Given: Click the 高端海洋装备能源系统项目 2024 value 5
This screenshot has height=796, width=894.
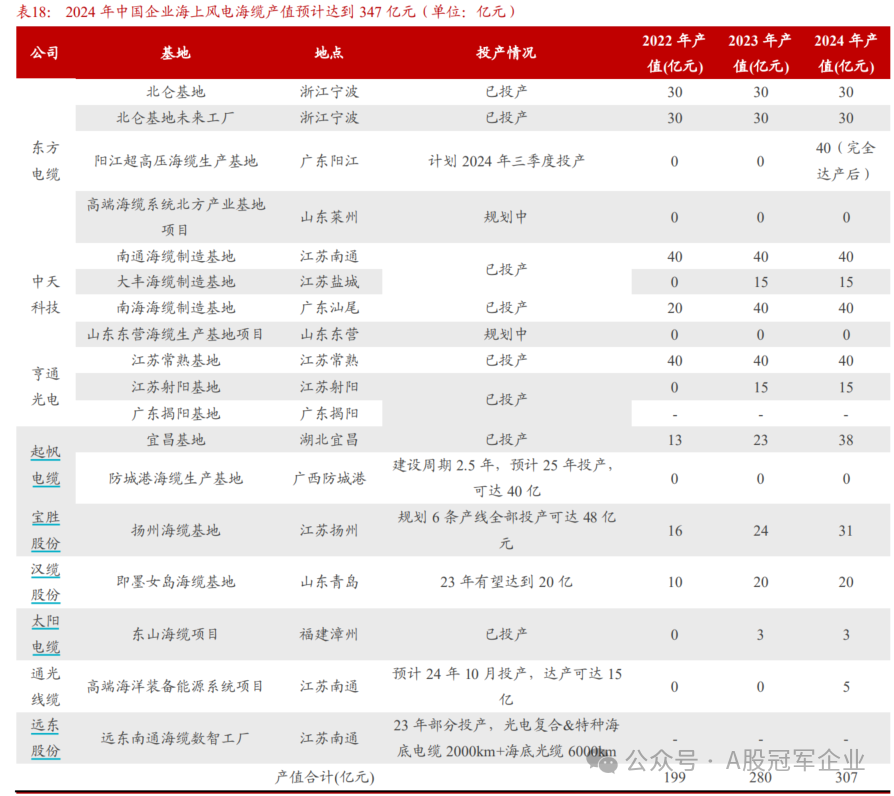Looking at the screenshot, I should (846, 687).
